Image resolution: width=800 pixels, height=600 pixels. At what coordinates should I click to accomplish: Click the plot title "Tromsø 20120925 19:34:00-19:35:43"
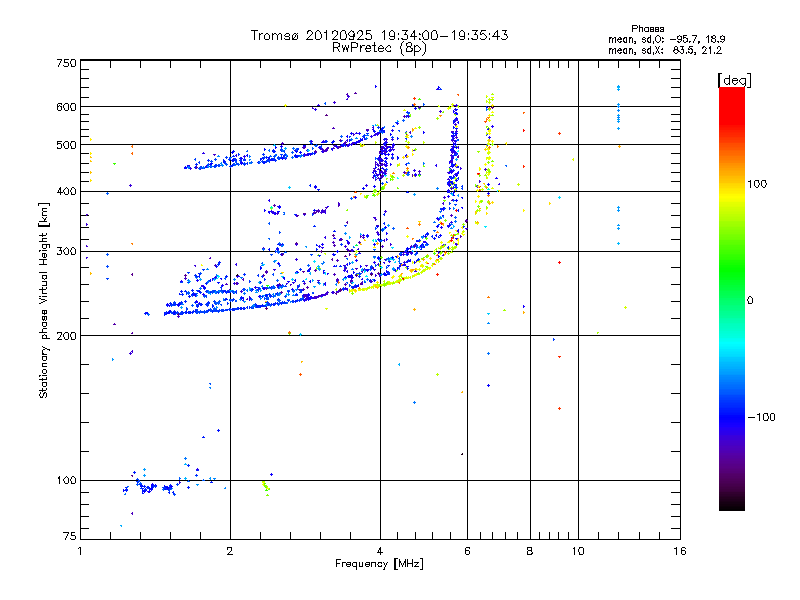(379, 35)
